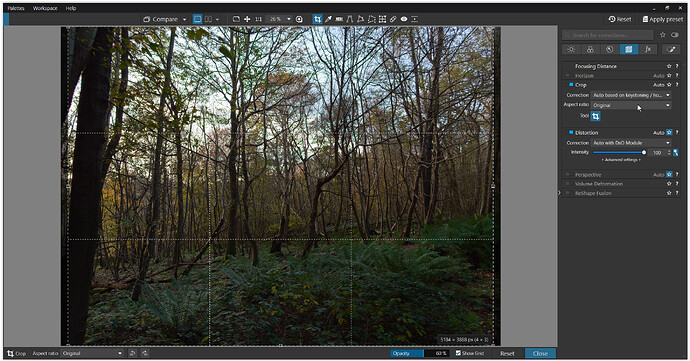Enable Volume Deformation correction
The width and height of the screenshot is (690, 361).
tap(568, 184)
